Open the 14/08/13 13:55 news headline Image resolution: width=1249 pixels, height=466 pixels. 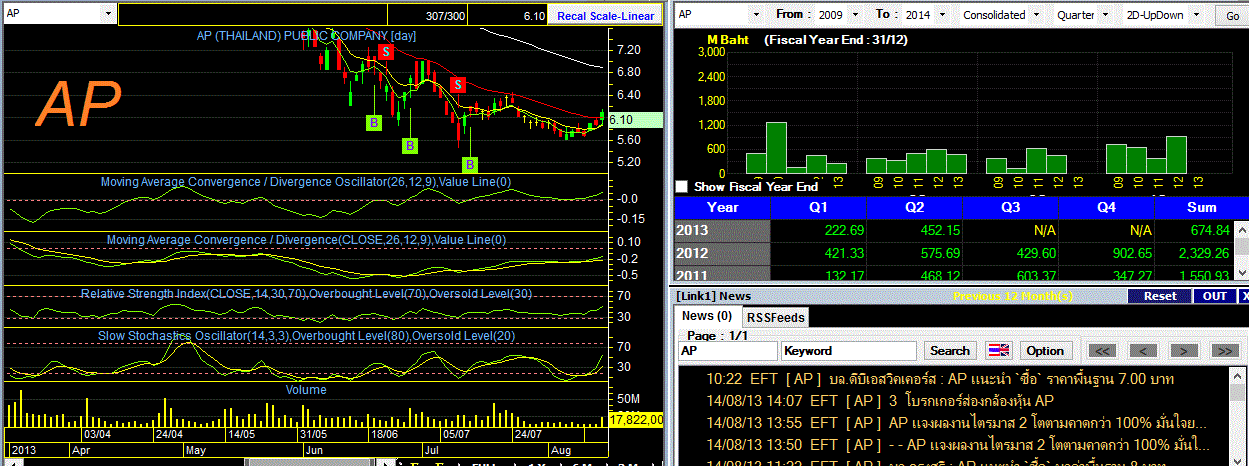point(958,422)
